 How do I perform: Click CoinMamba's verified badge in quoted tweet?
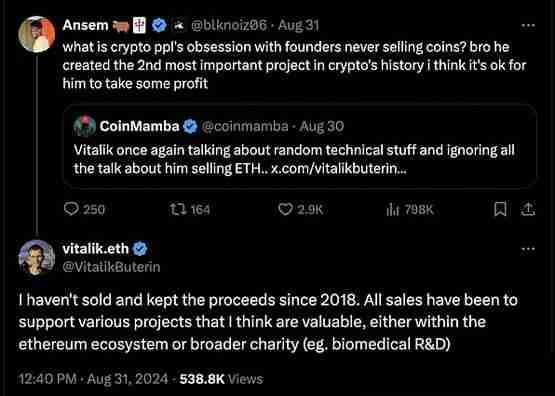(190, 126)
